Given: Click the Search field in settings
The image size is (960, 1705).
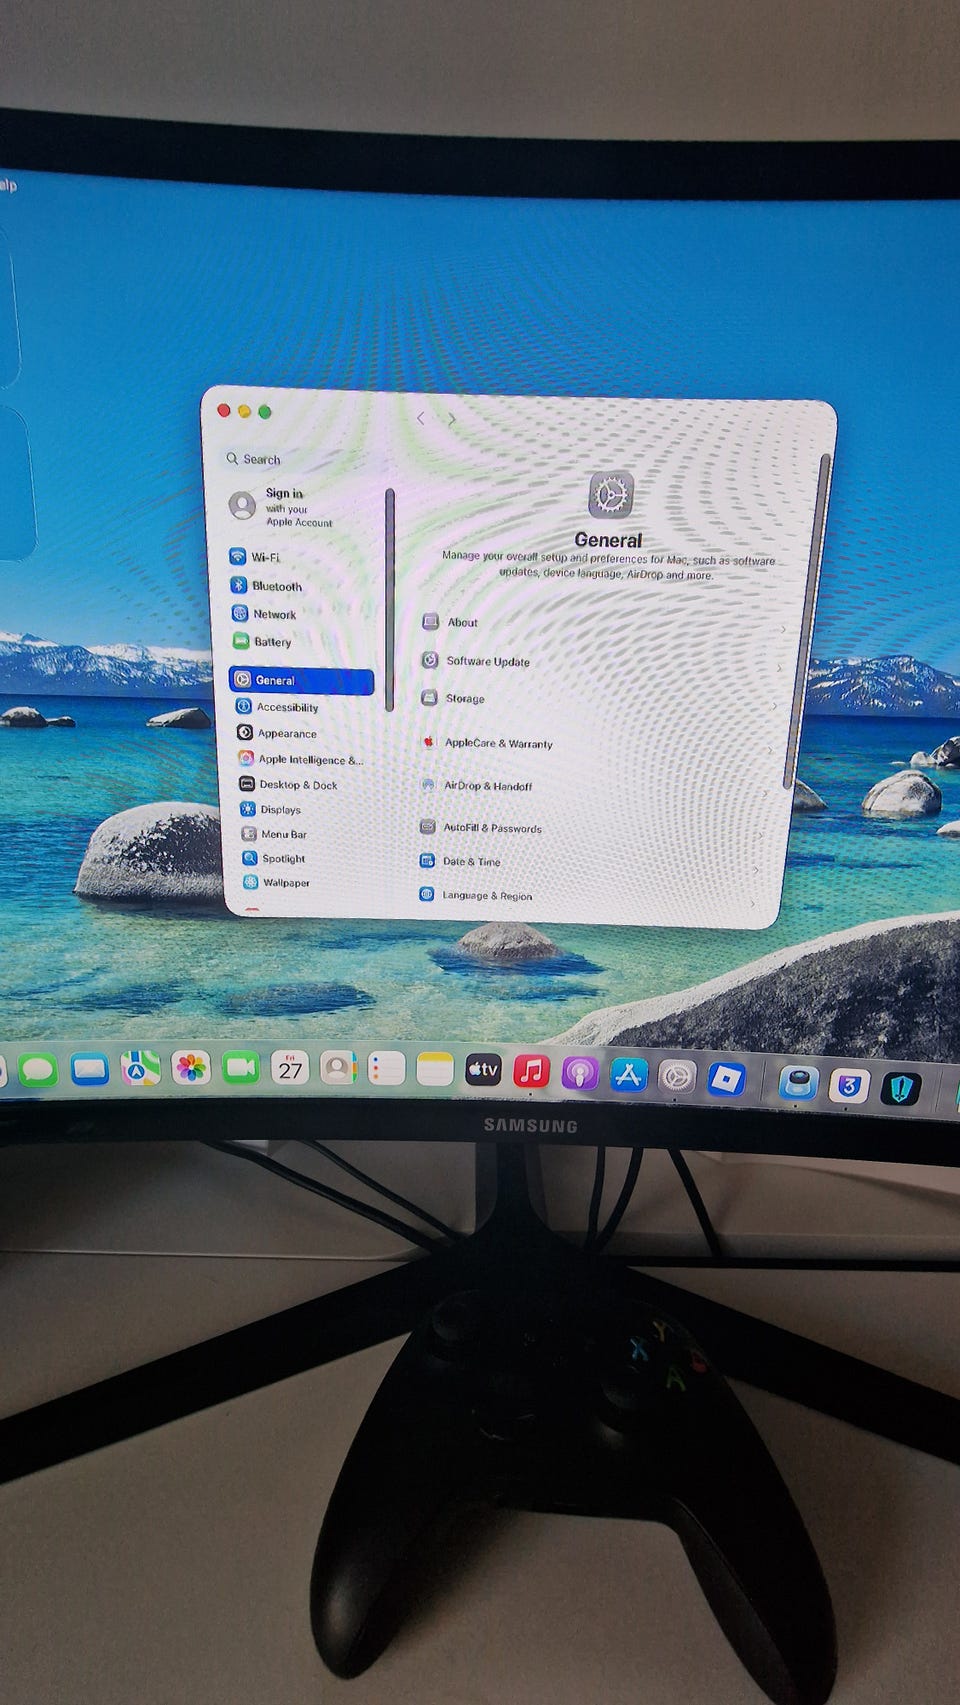Looking at the screenshot, I should click(298, 459).
